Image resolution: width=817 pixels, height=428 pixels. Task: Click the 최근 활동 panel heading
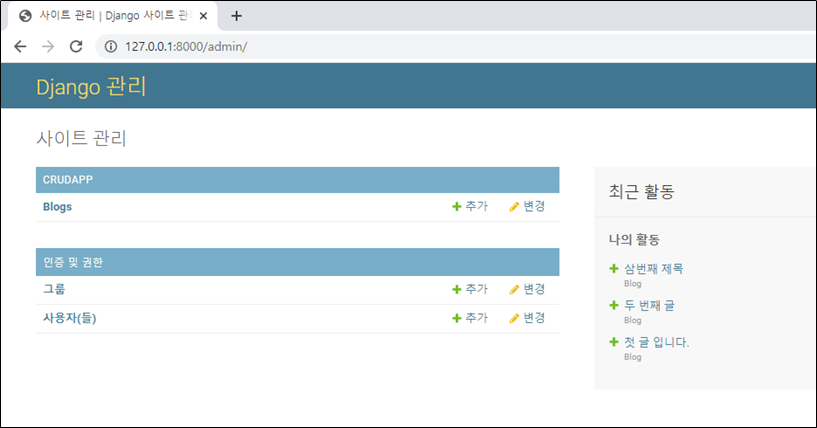[x=641, y=191]
